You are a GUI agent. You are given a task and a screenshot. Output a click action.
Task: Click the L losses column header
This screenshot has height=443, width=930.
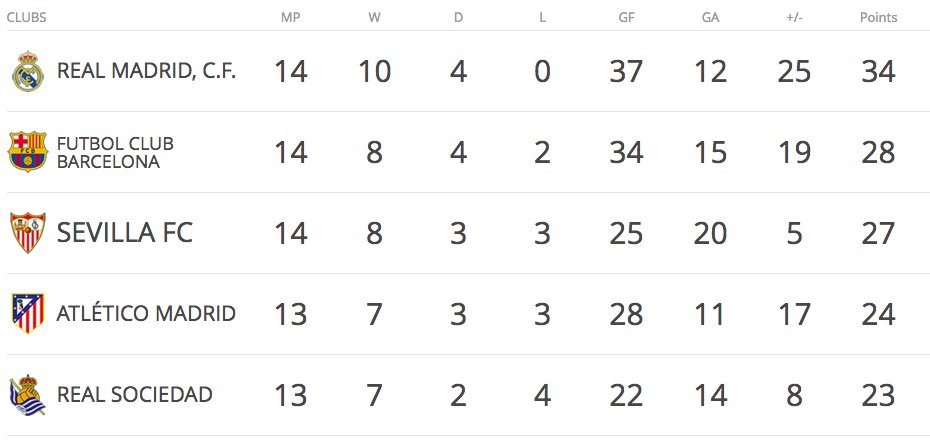click(542, 17)
